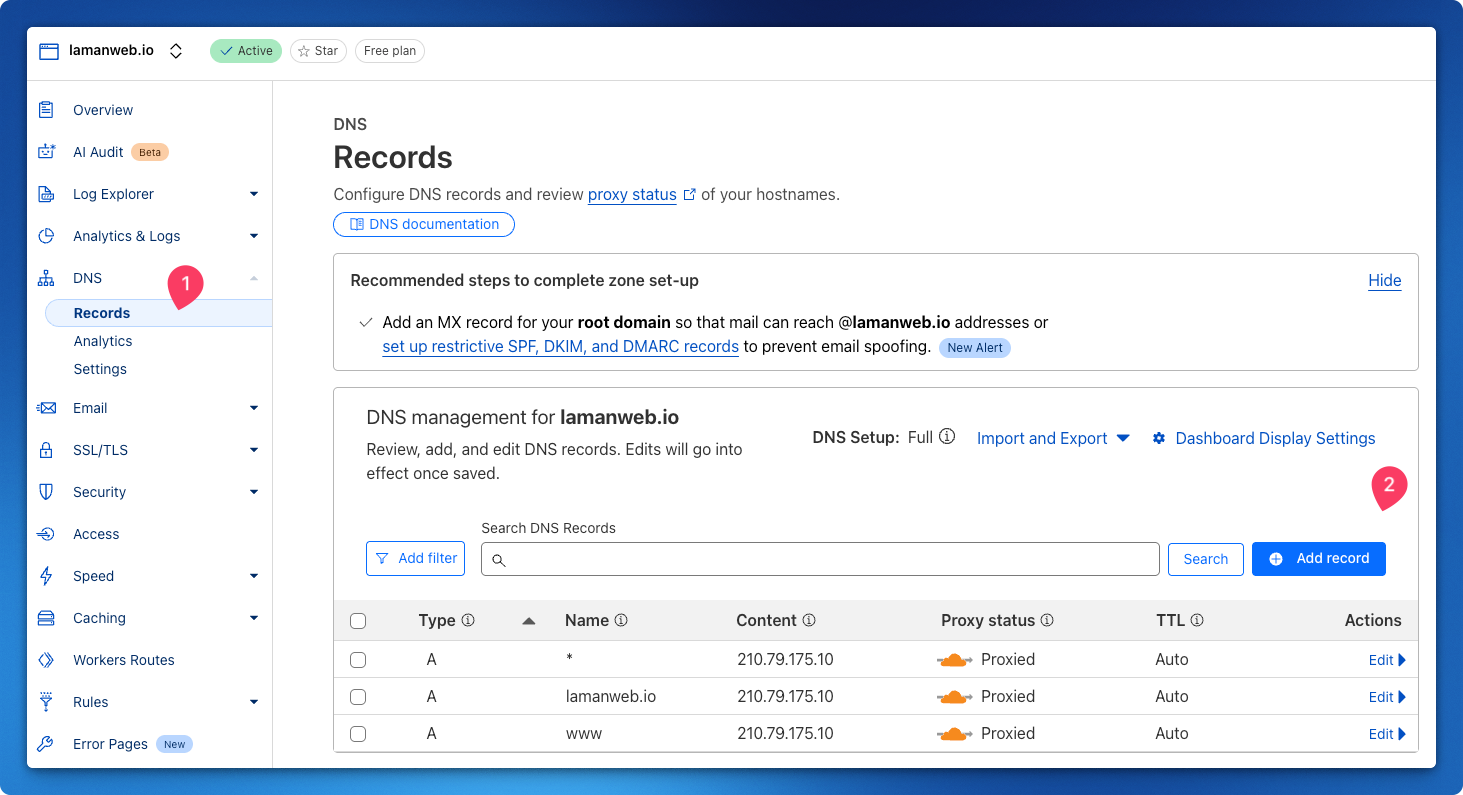Viewport: 1463px width, 795px height.
Task: Click the Free plan badge
Action: click(390, 51)
